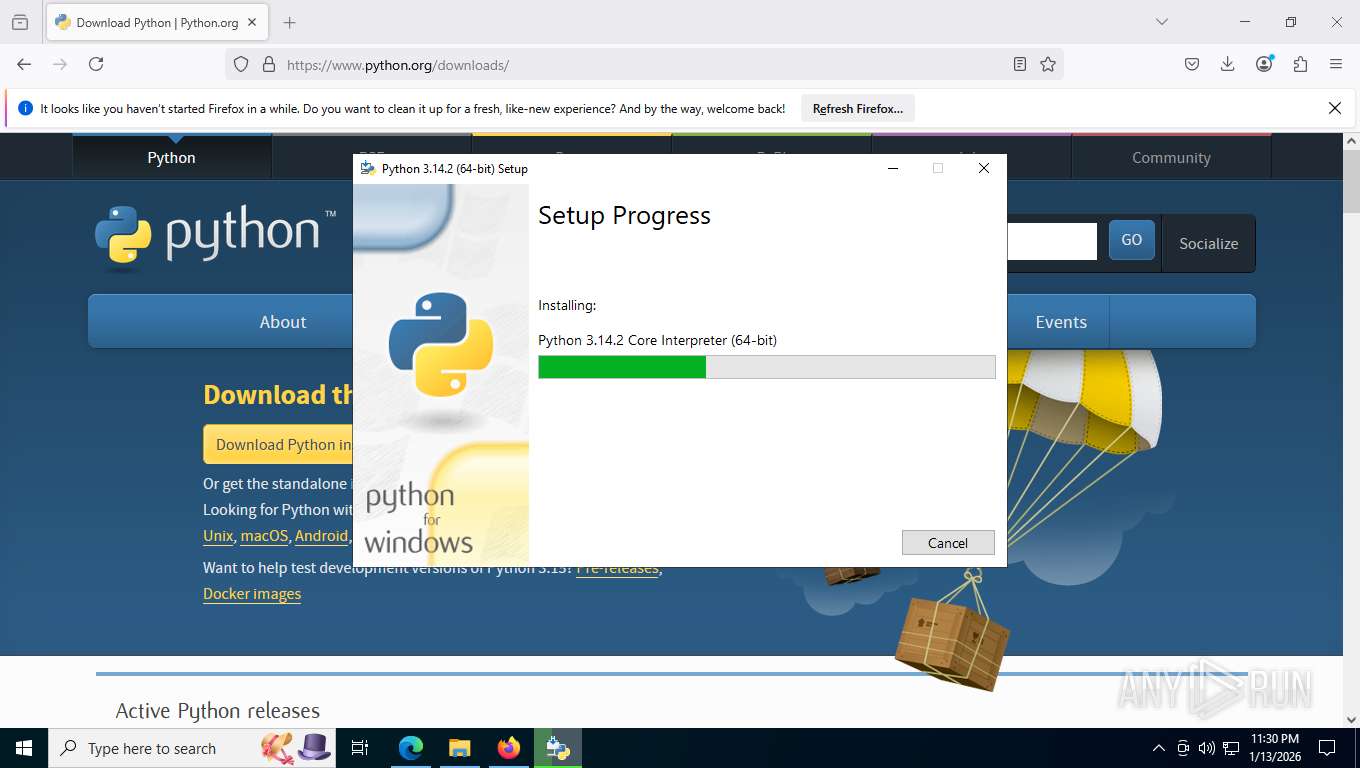1360x768 pixels.
Task: Open File Explorer from the taskbar
Action: (459, 748)
